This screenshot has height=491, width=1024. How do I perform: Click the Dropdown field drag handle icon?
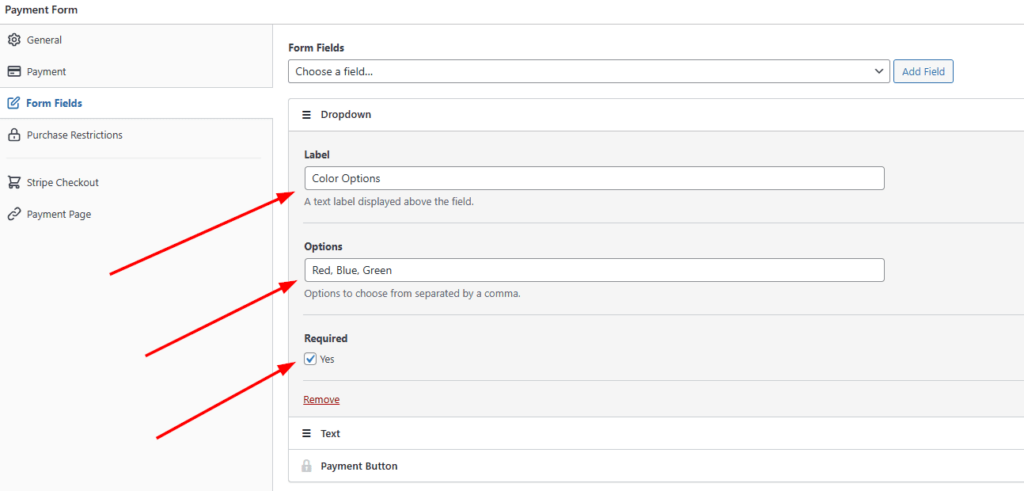coord(306,115)
